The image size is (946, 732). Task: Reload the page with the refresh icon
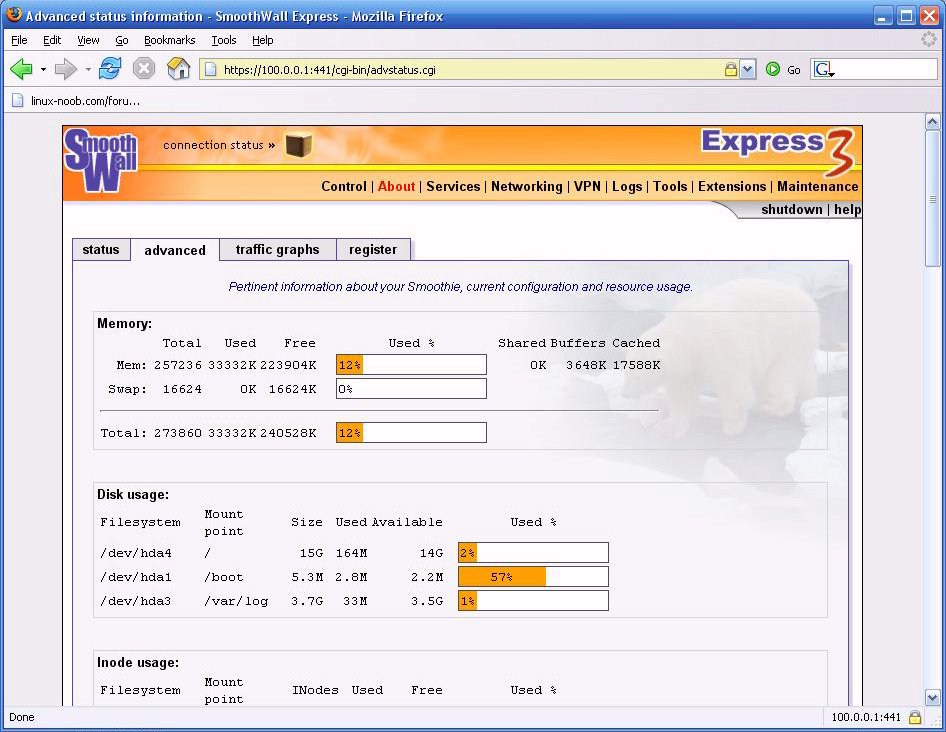tap(110, 69)
